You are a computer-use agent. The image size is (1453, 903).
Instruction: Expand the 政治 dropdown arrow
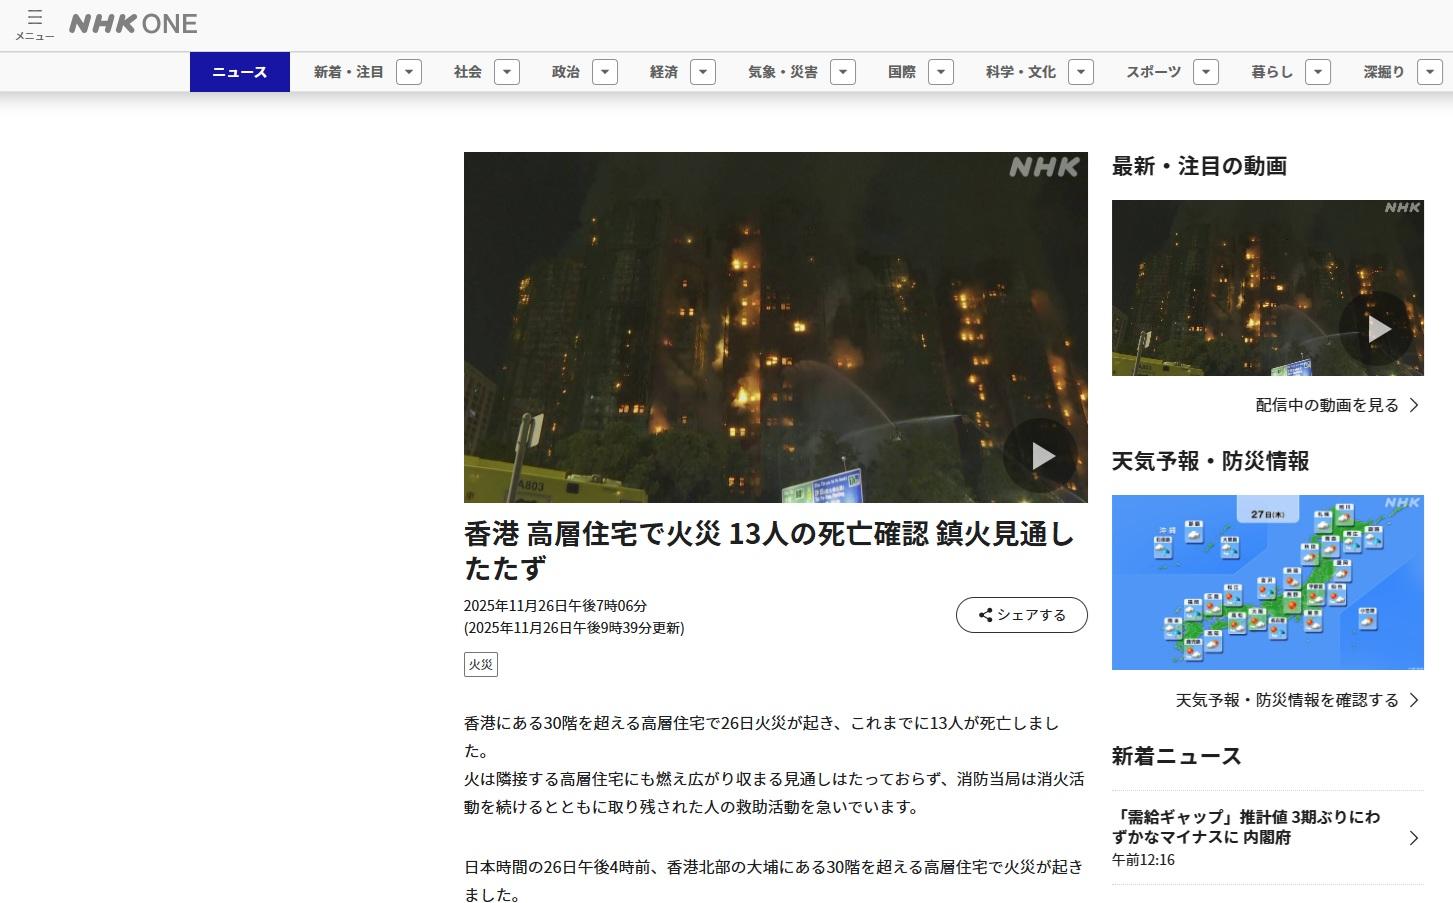pos(605,72)
